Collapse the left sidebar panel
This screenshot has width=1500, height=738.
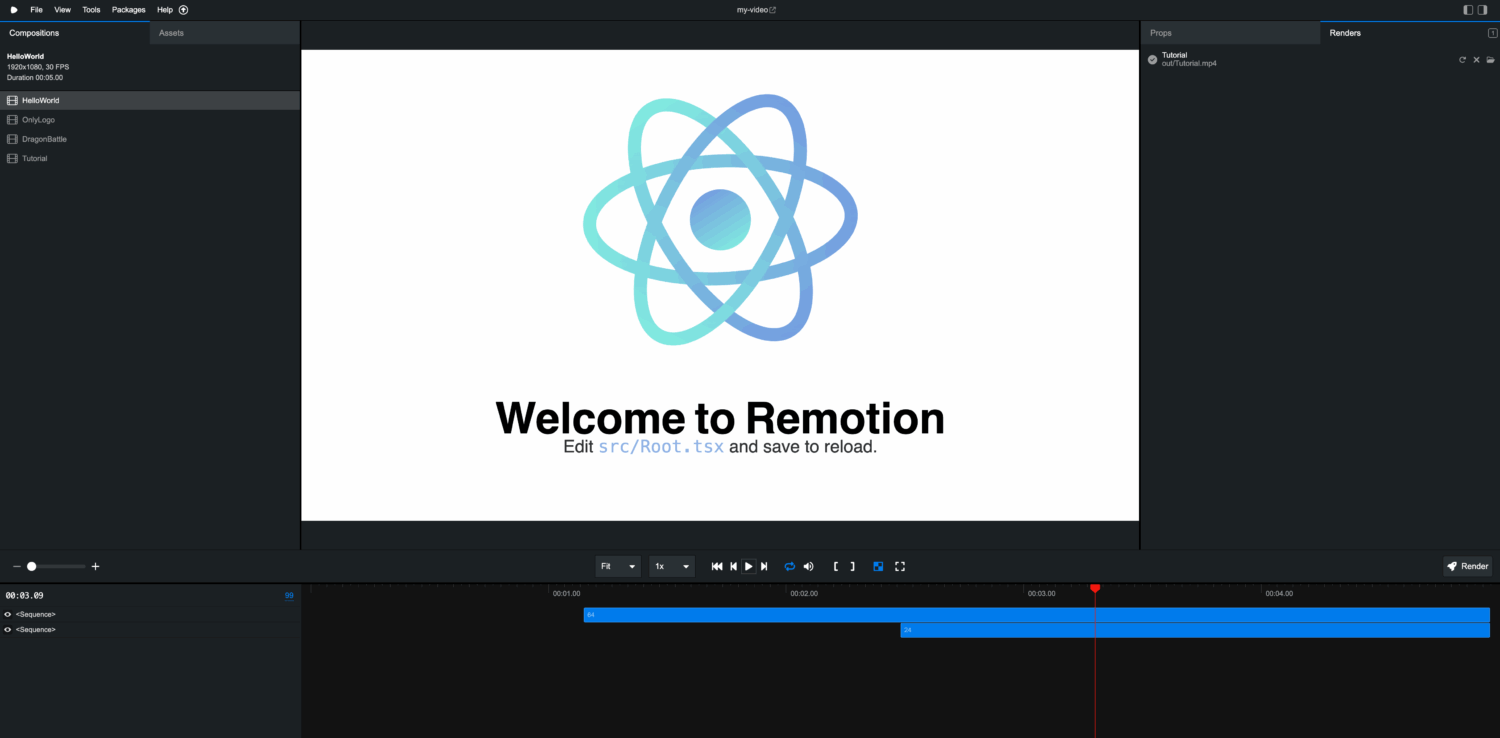coord(1468,10)
